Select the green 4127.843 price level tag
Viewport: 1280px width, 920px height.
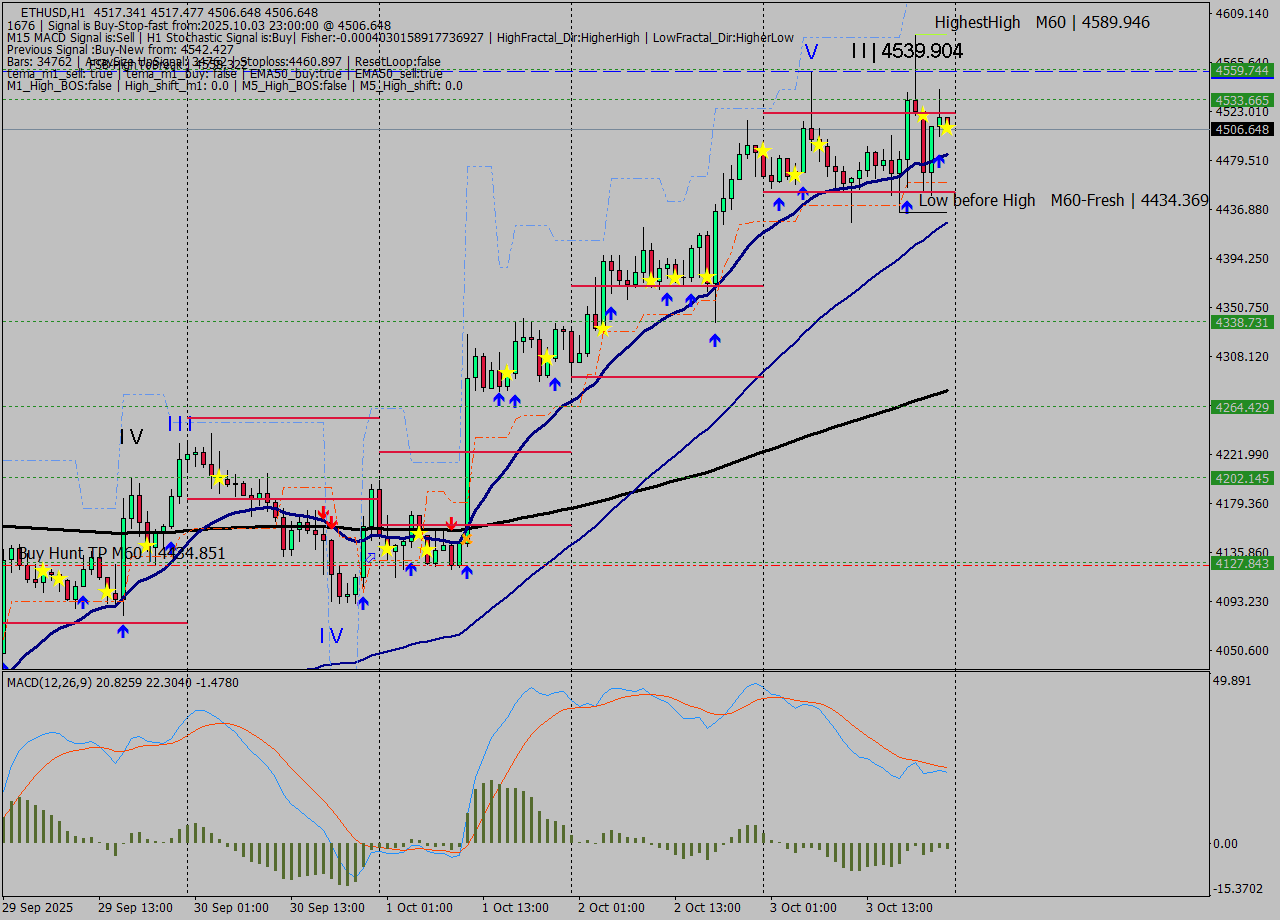click(x=1243, y=564)
